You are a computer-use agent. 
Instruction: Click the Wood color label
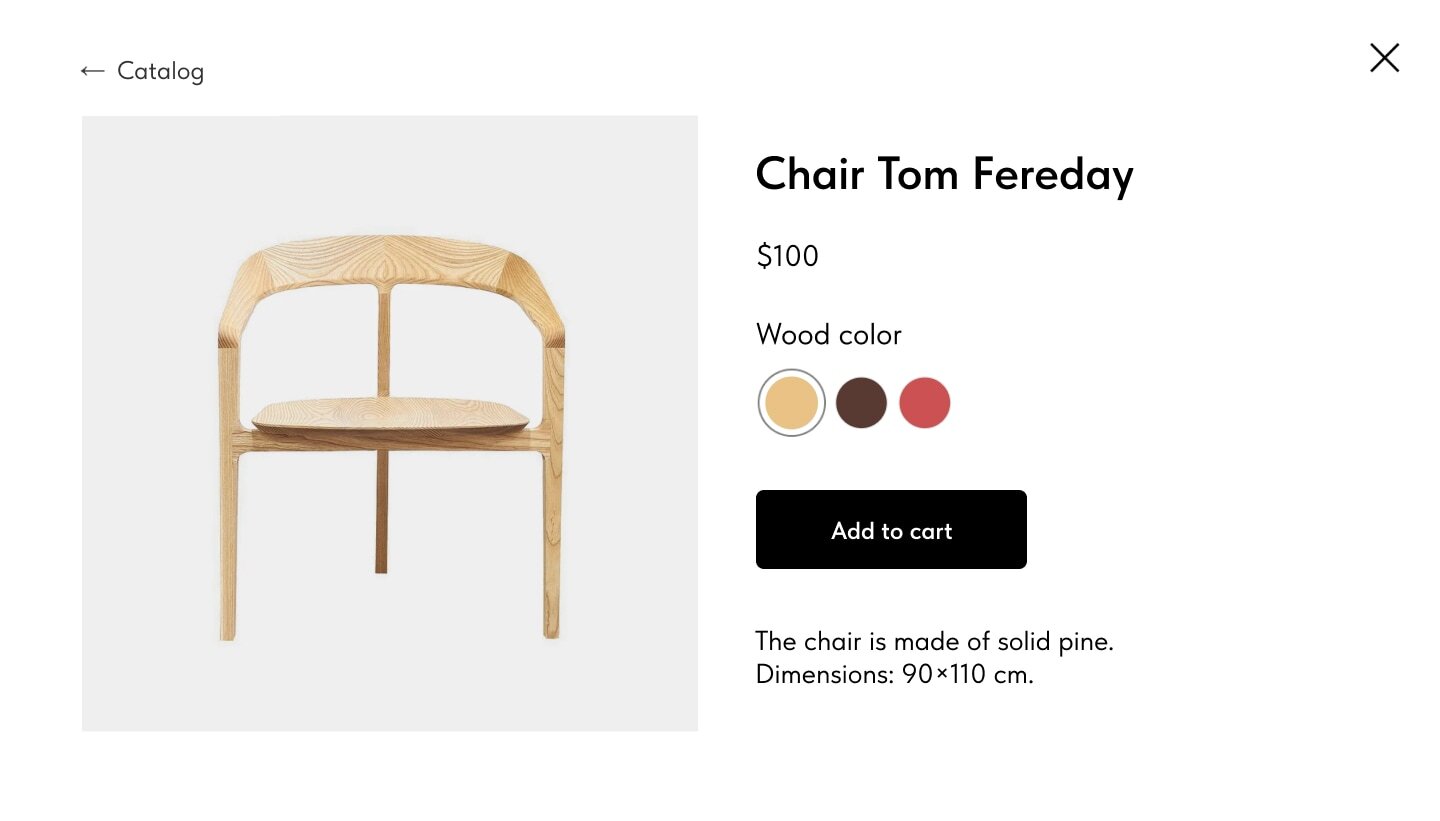[x=828, y=334]
